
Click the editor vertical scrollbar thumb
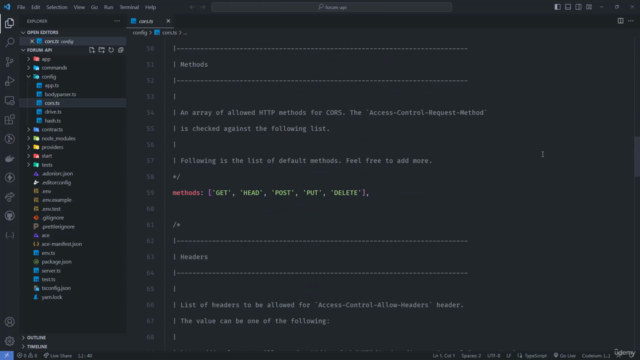[637, 156]
